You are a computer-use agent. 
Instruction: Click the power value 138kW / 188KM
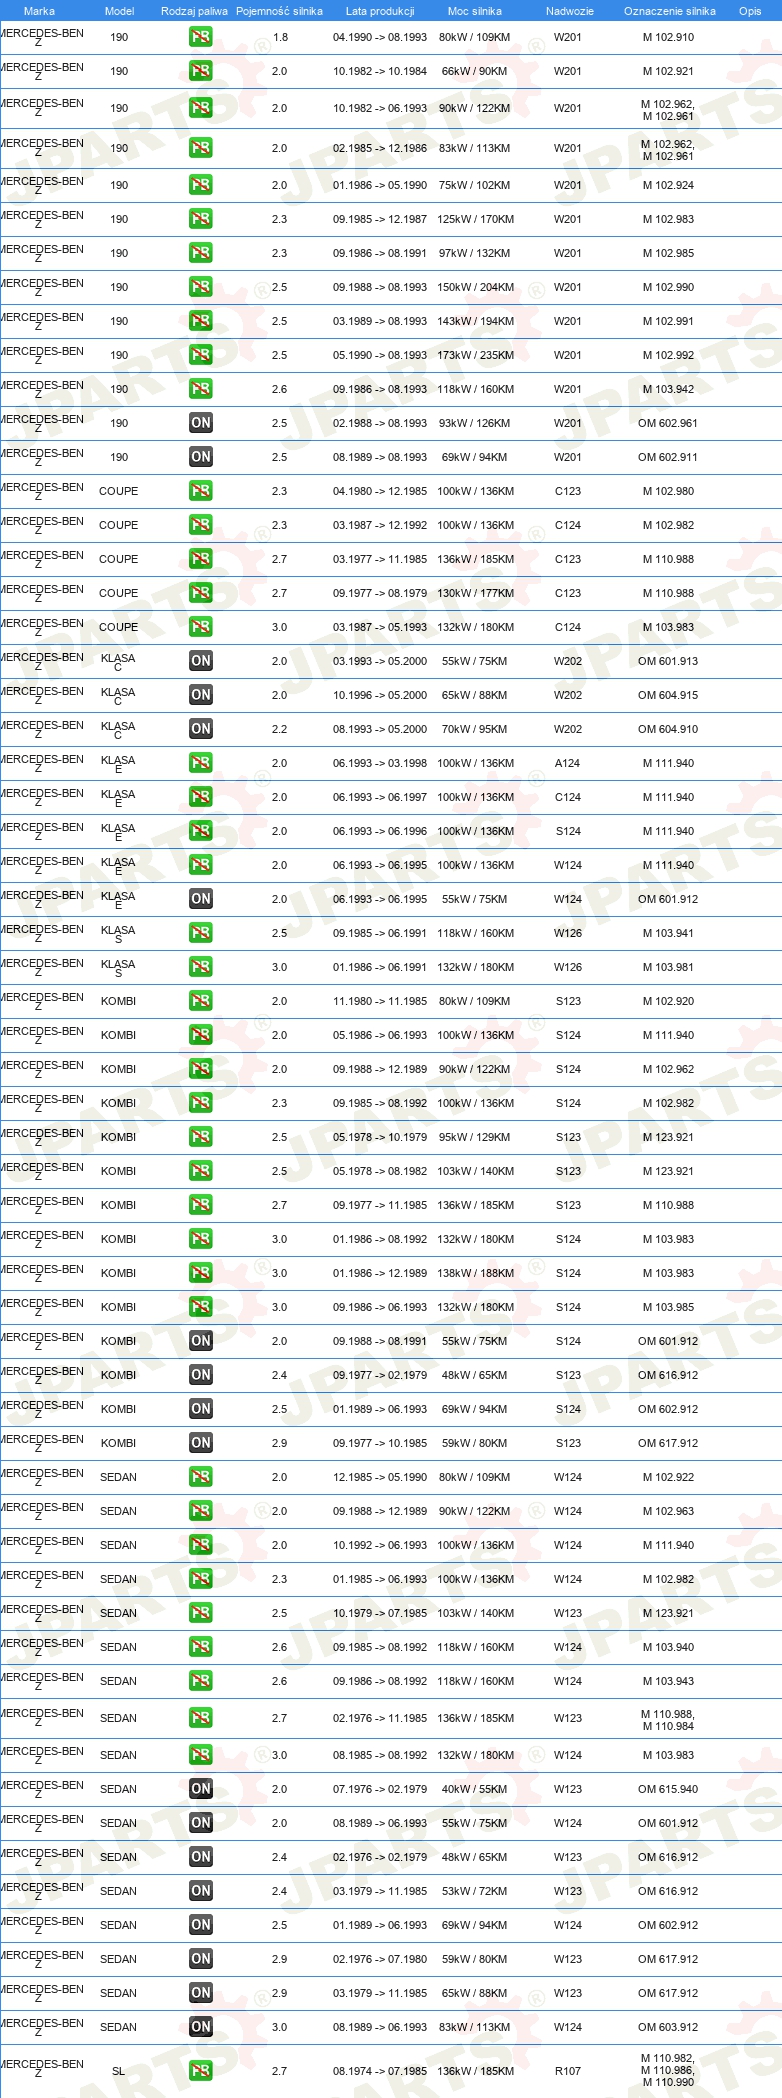click(x=475, y=1273)
